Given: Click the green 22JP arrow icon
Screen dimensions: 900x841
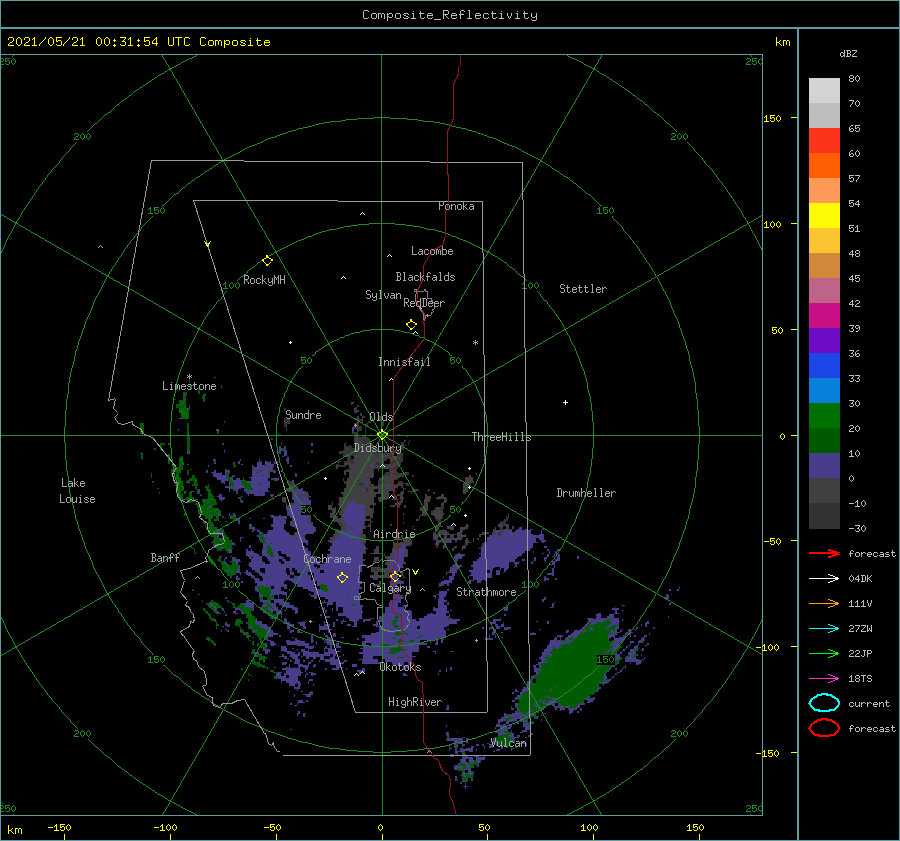Looking at the screenshot, I should click(x=824, y=653).
